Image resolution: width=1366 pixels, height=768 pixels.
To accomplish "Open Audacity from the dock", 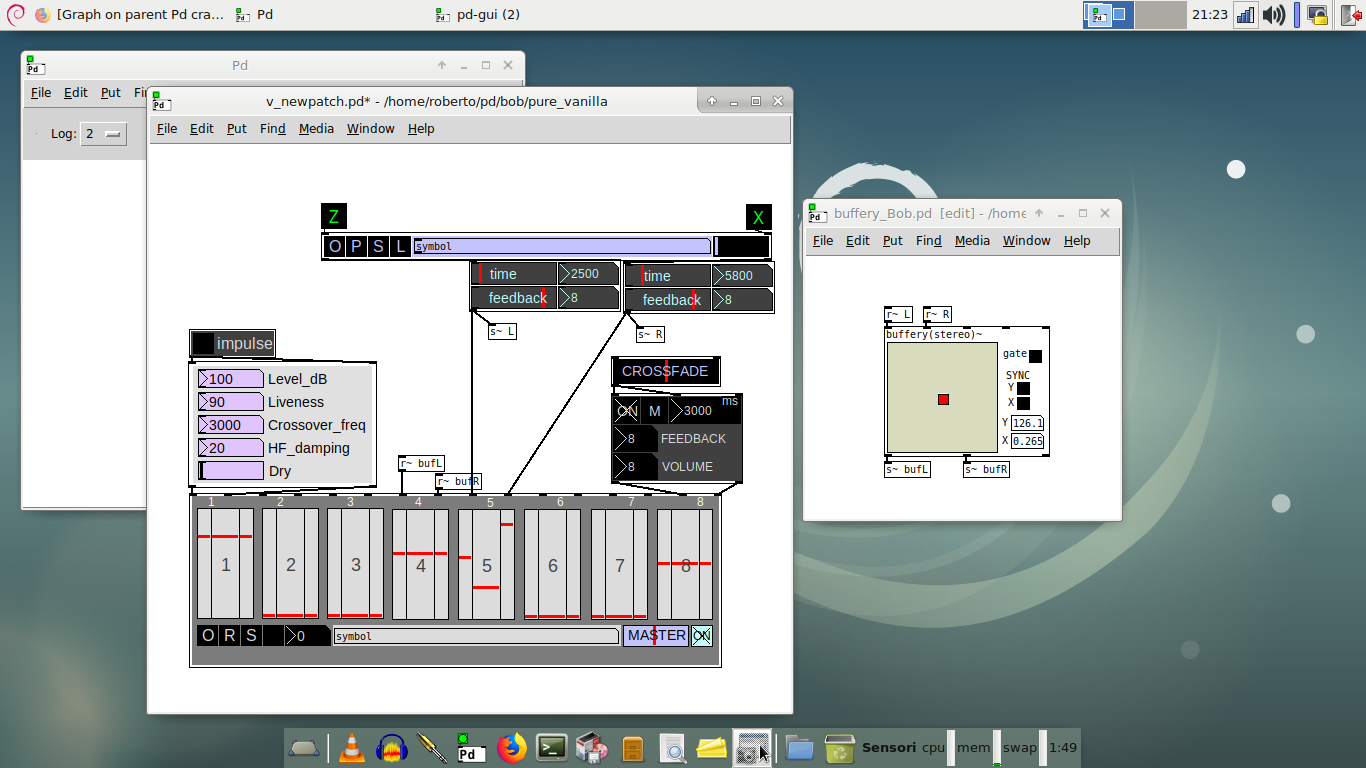I will [x=391, y=748].
